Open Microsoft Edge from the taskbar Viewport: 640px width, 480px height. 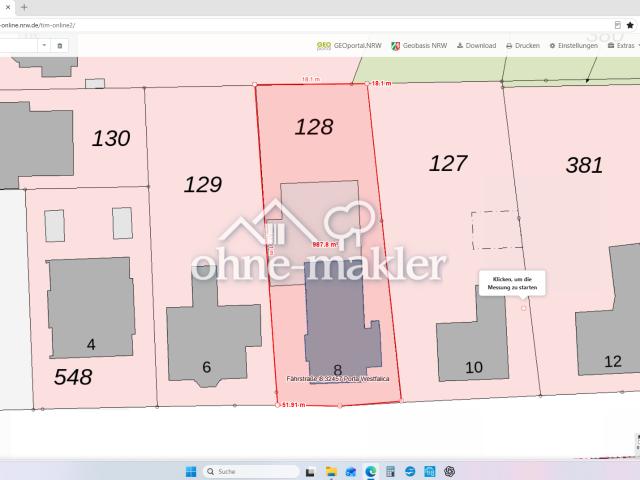tap(371, 471)
